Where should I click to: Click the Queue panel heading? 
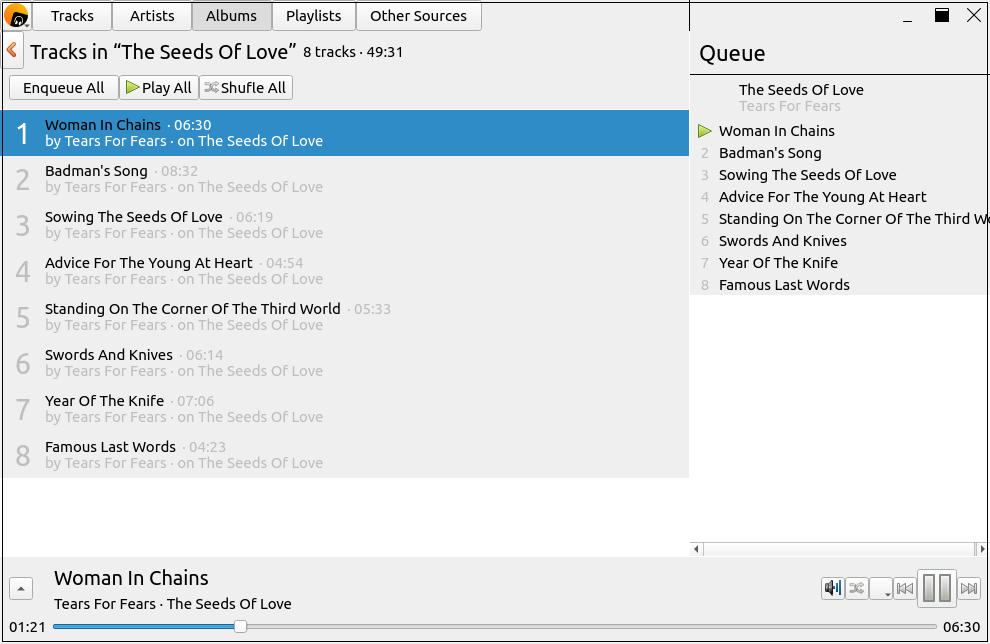click(732, 54)
